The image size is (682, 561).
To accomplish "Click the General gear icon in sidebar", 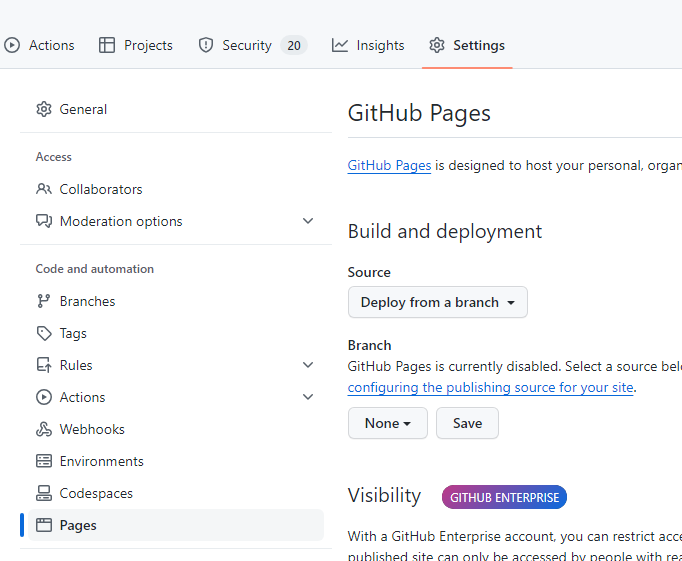I will 44,109.
